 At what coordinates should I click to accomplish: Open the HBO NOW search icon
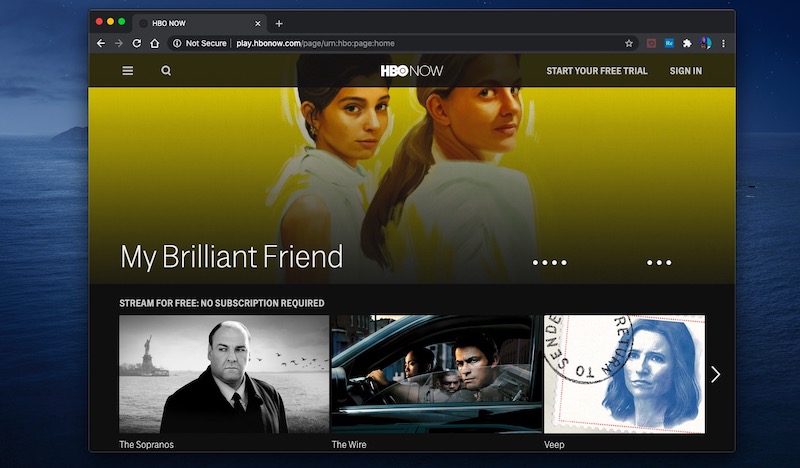166,70
